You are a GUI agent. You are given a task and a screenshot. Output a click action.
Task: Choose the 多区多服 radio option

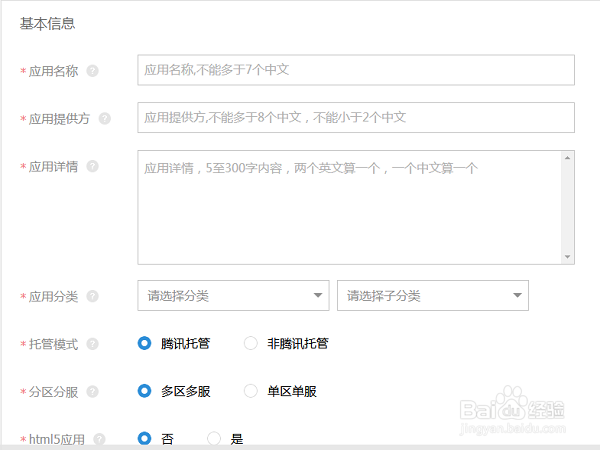pyautogui.click(x=145, y=391)
